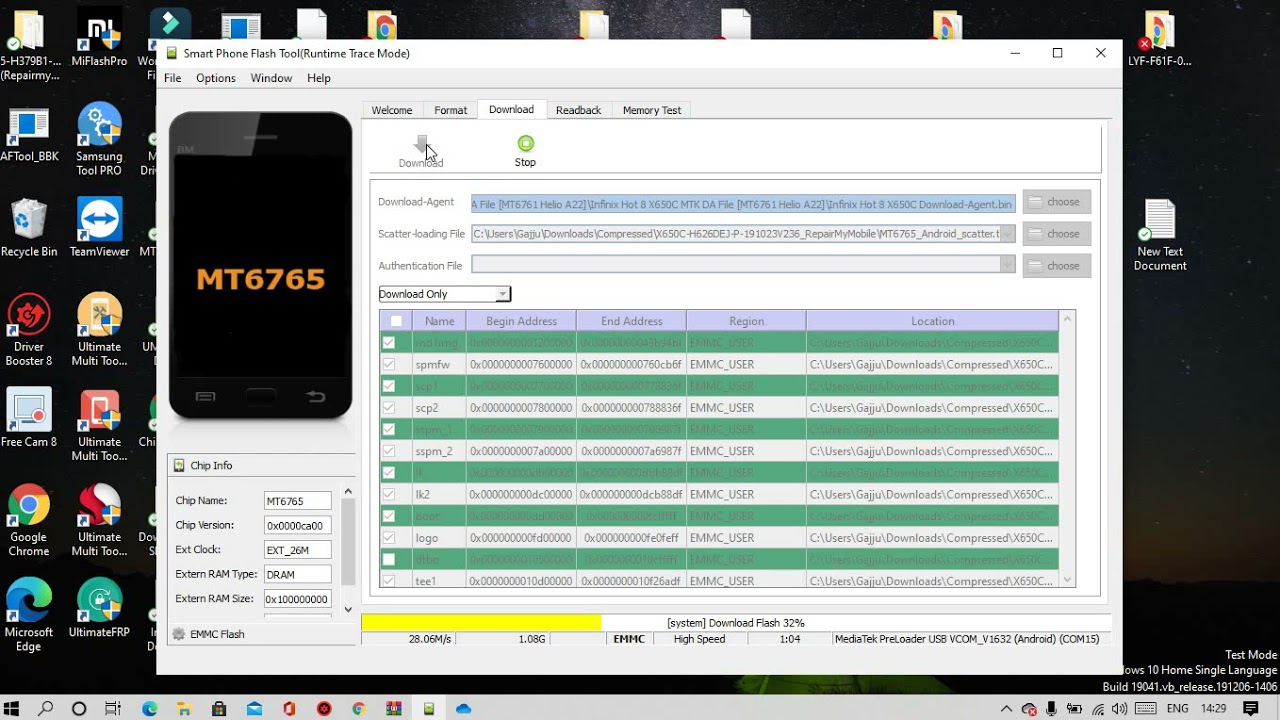Toggle the logo partition checkbox

(x=389, y=537)
